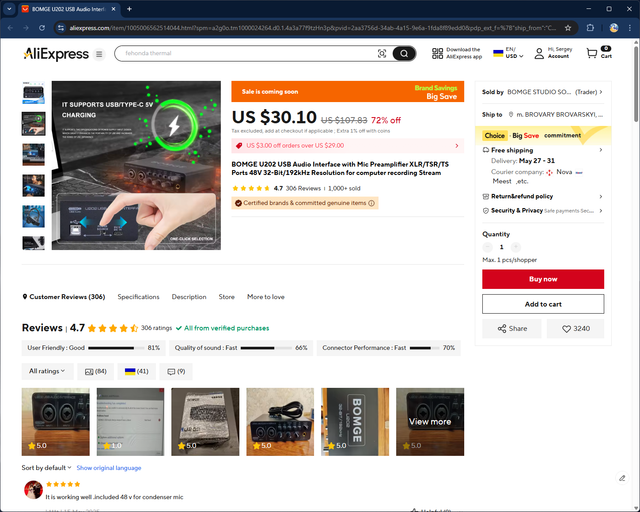The image size is (640, 512).
Task: Click the image search camera icon
Action: 382,53
